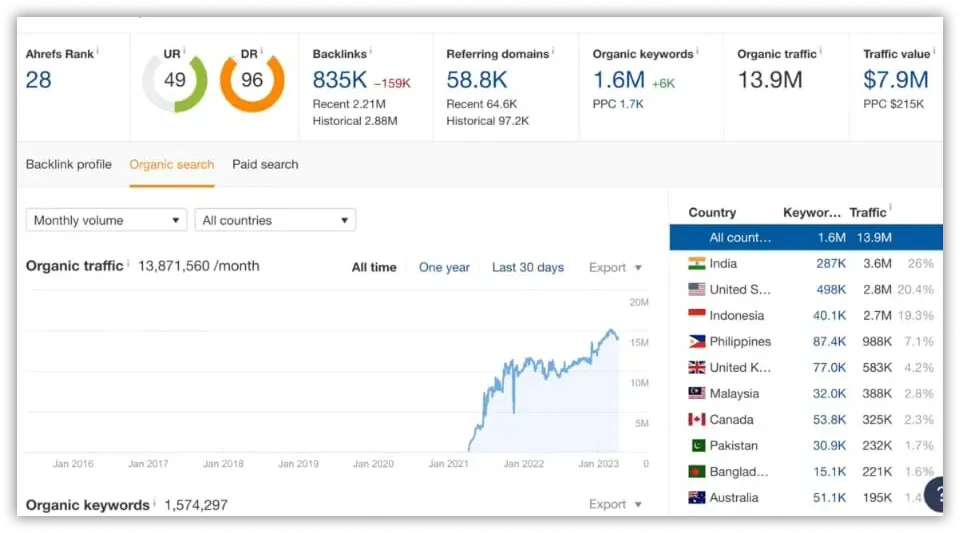Click the organic traffic chart peak
The width and height of the screenshot is (960, 533).
pyautogui.click(x=610, y=330)
